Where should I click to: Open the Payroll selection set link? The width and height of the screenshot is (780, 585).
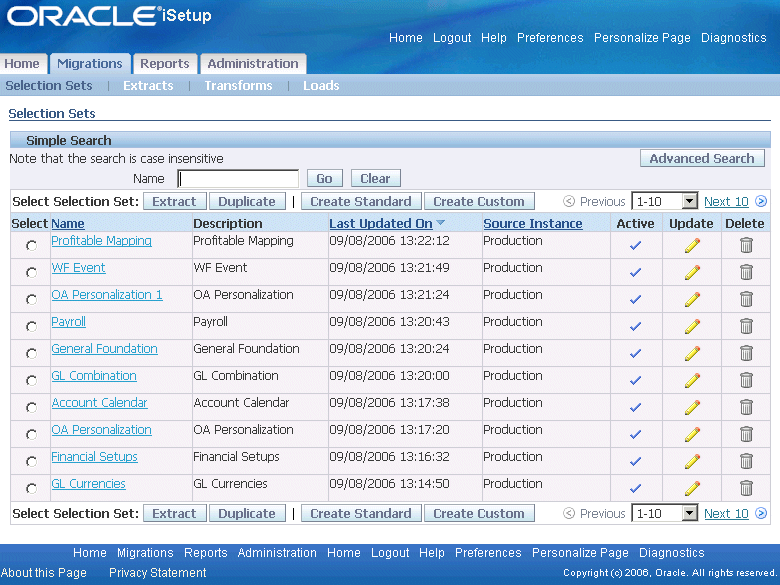tap(69, 322)
